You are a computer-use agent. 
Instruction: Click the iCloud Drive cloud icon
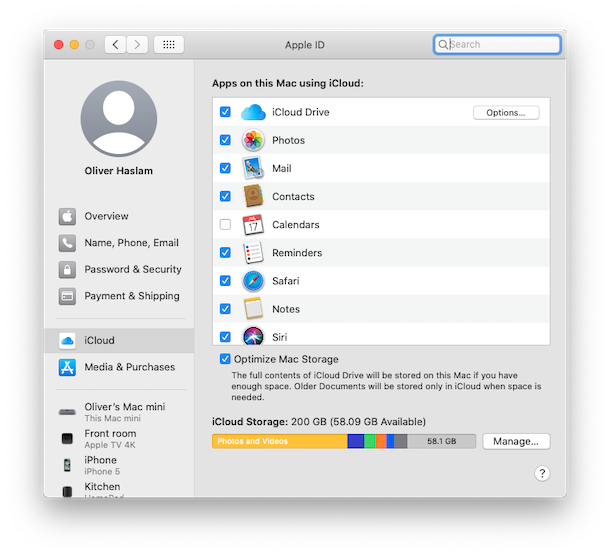[x=253, y=113]
